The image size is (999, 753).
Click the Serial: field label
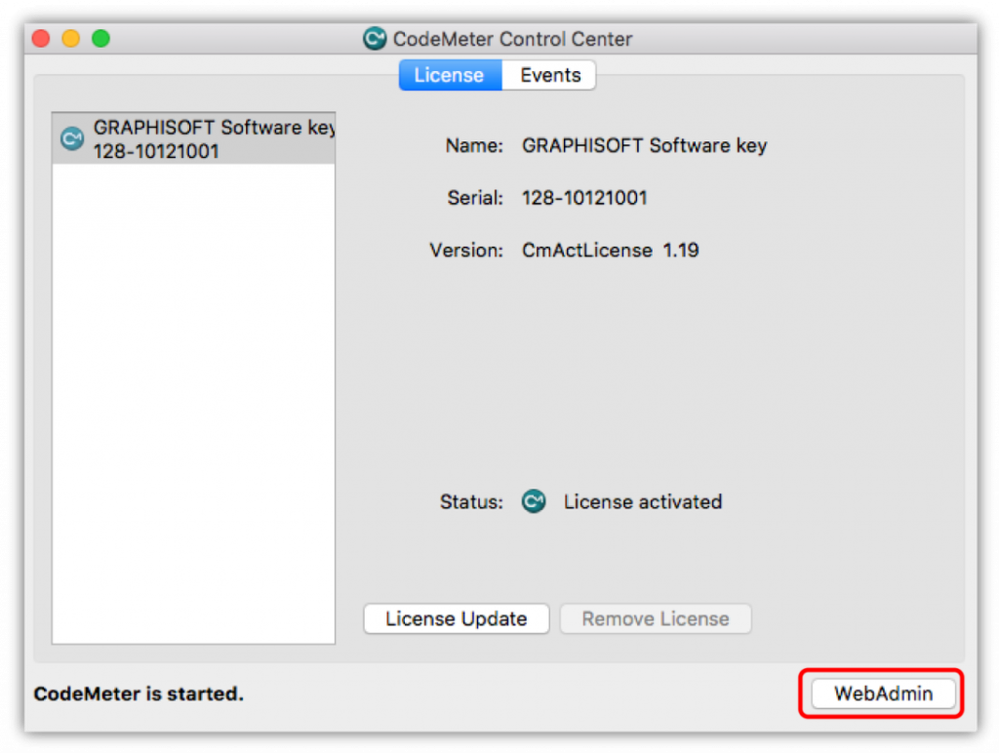tap(475, 197)
